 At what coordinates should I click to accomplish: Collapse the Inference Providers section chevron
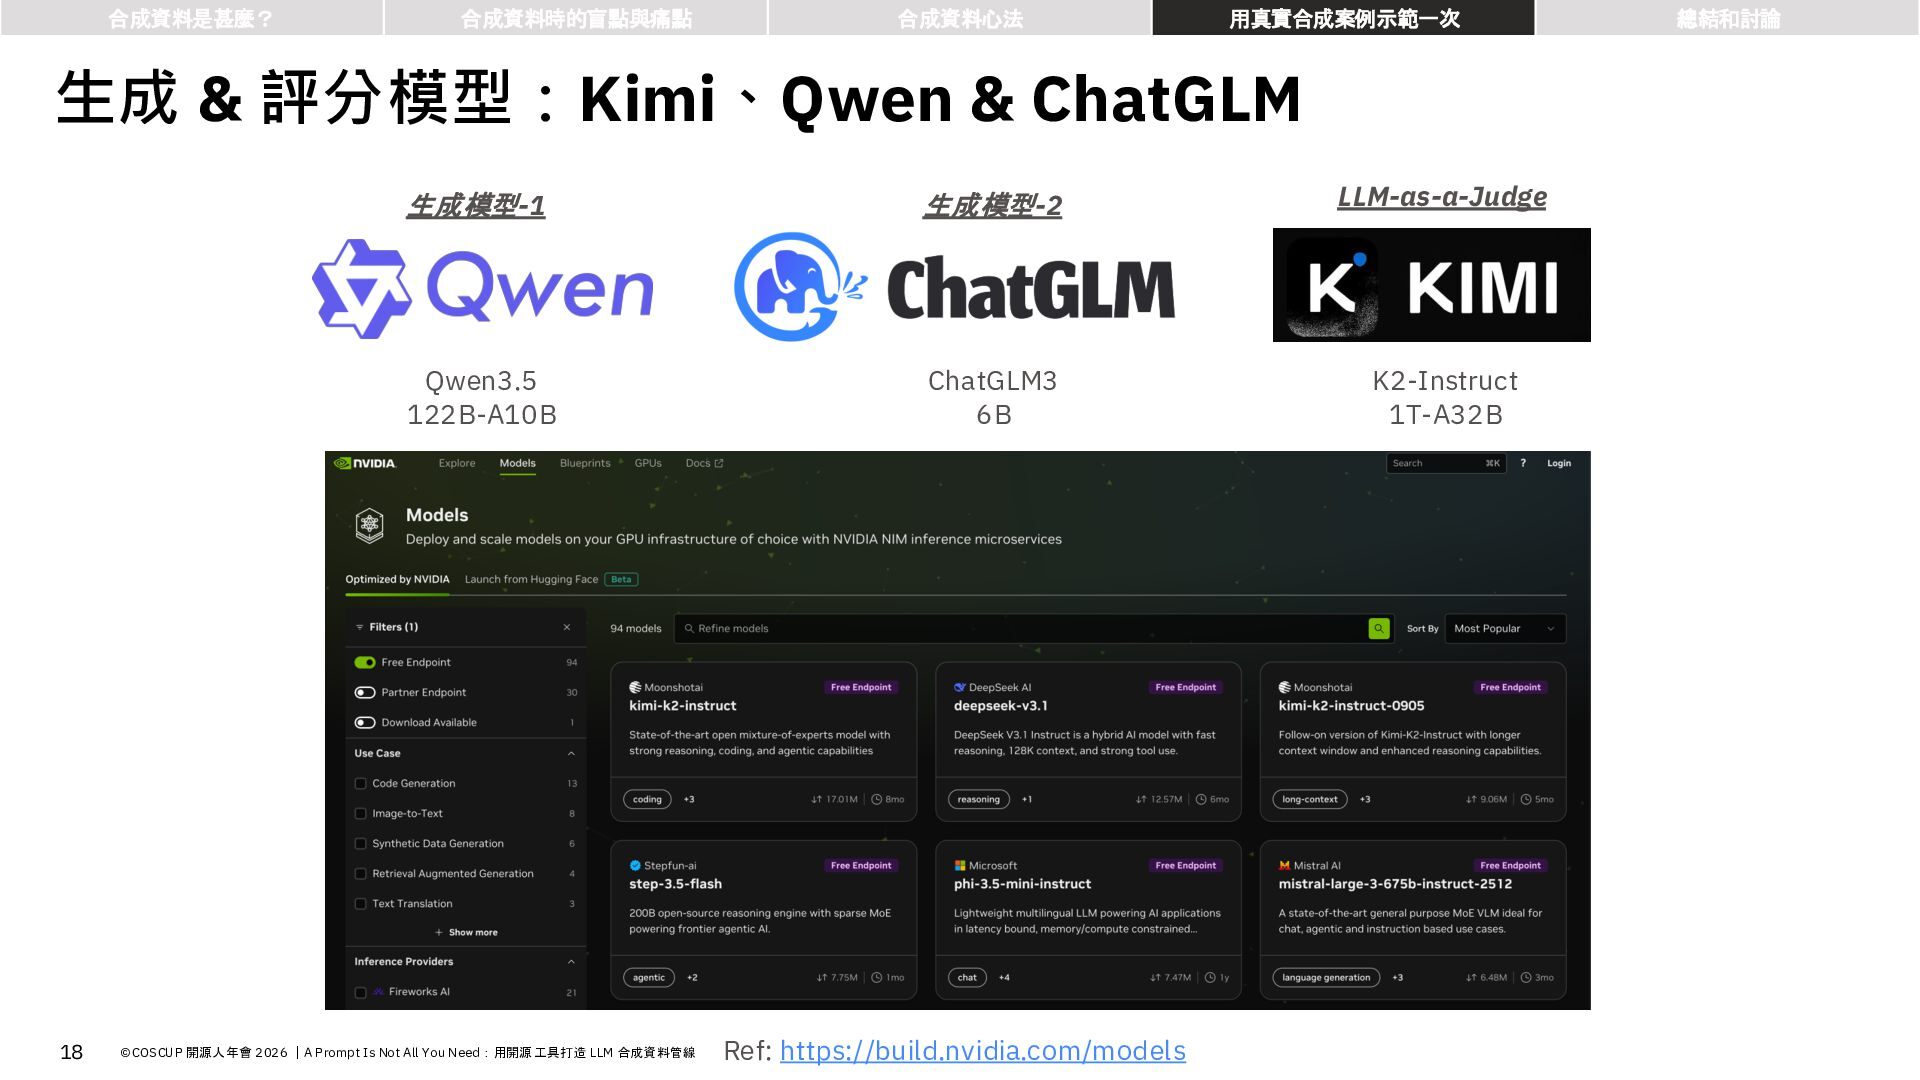[x=571, y=961]
